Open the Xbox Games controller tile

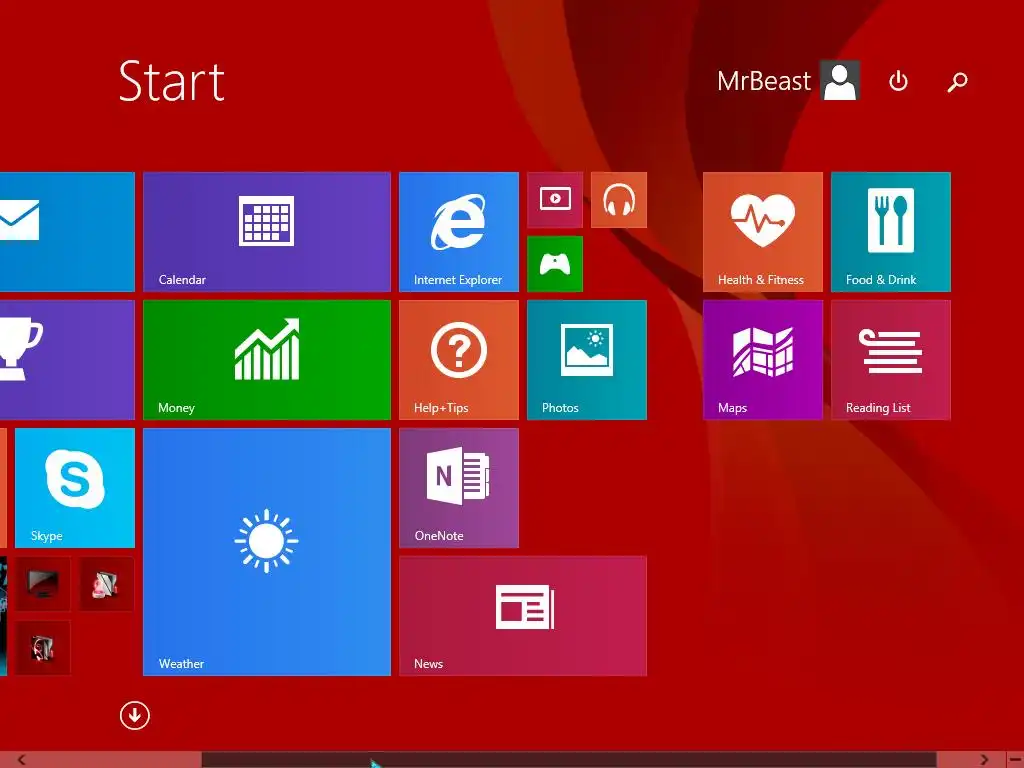(554, 264)
